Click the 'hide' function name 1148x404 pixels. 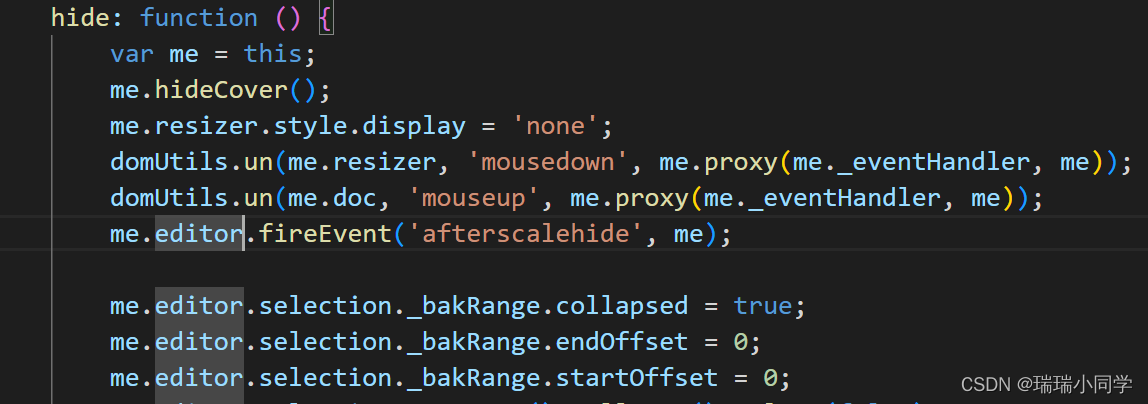pyautogui.click(x=80, y=17)
